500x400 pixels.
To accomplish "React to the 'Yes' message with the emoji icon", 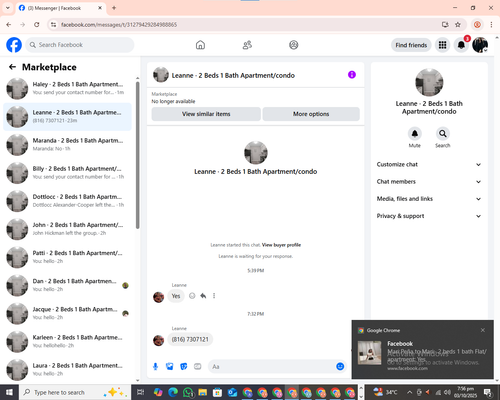I will point(192,296).
